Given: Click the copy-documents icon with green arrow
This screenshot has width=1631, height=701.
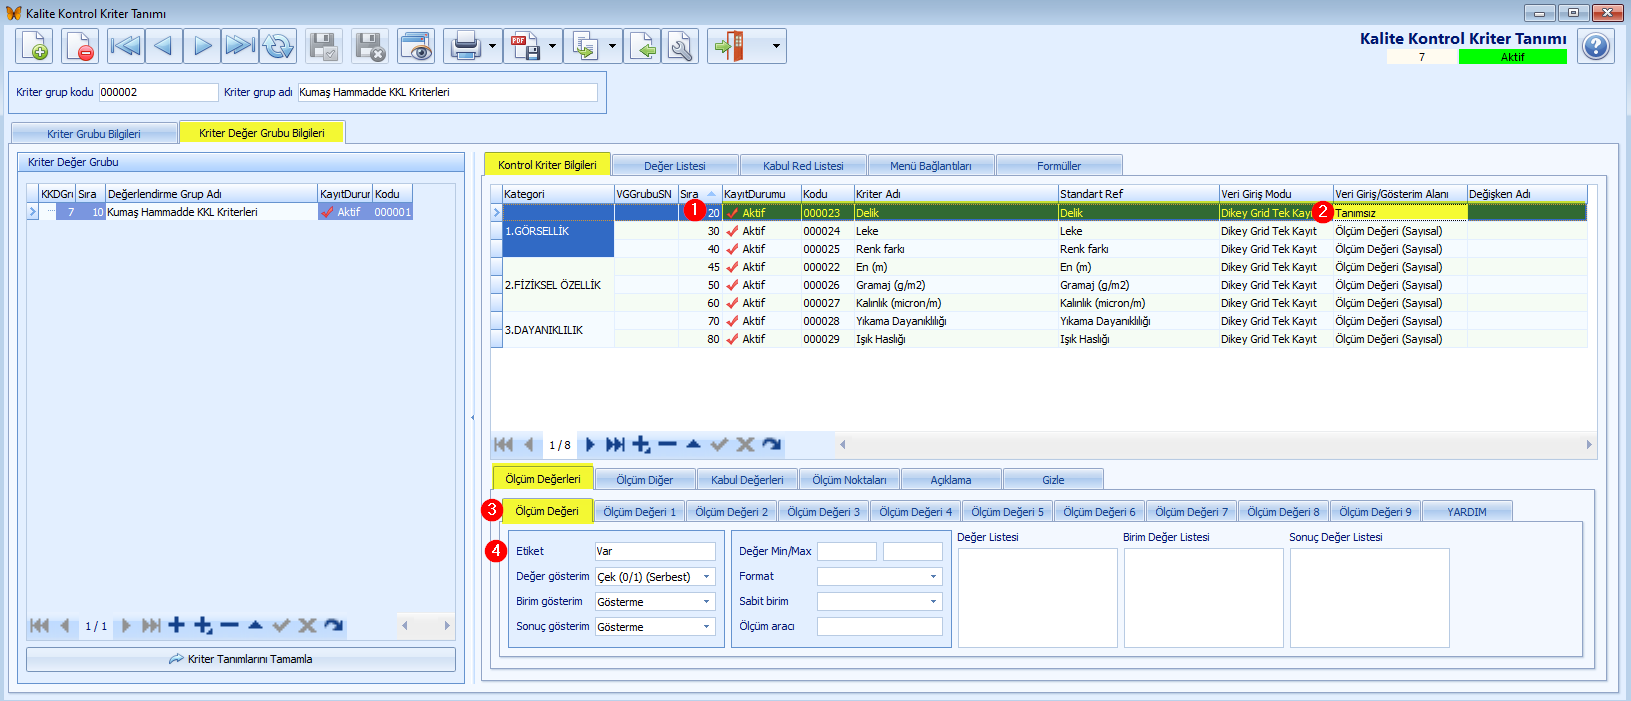Looking at the screenshot, I should click(x=585, y=46).
